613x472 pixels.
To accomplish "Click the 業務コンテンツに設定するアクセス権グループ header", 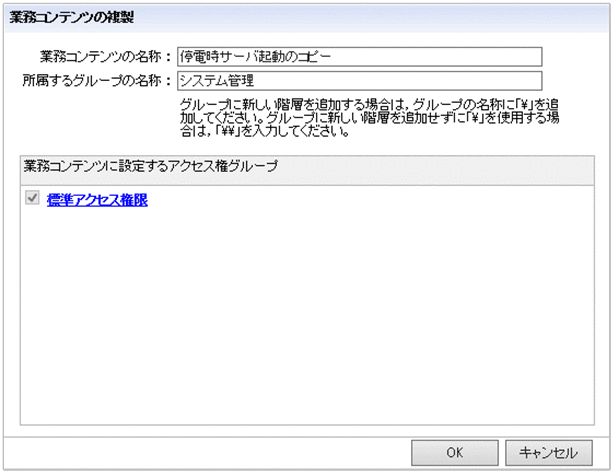I will point(307,170).
